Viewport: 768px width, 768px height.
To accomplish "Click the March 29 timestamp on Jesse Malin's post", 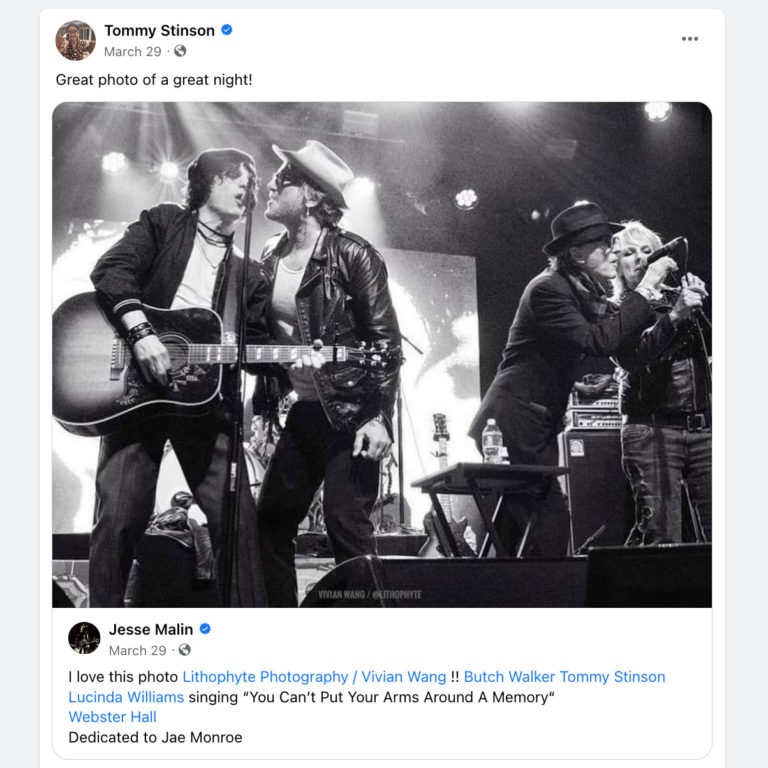I will (x=137, y=650).
